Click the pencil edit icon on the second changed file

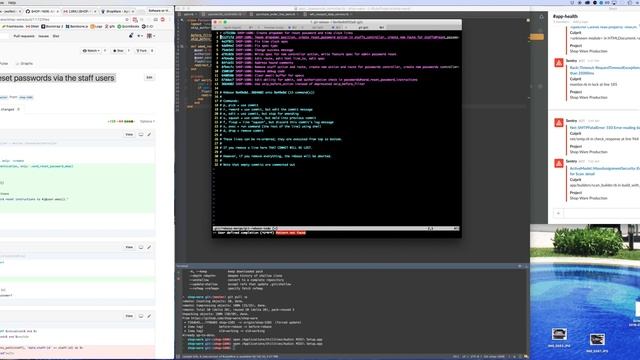(149, 247)
